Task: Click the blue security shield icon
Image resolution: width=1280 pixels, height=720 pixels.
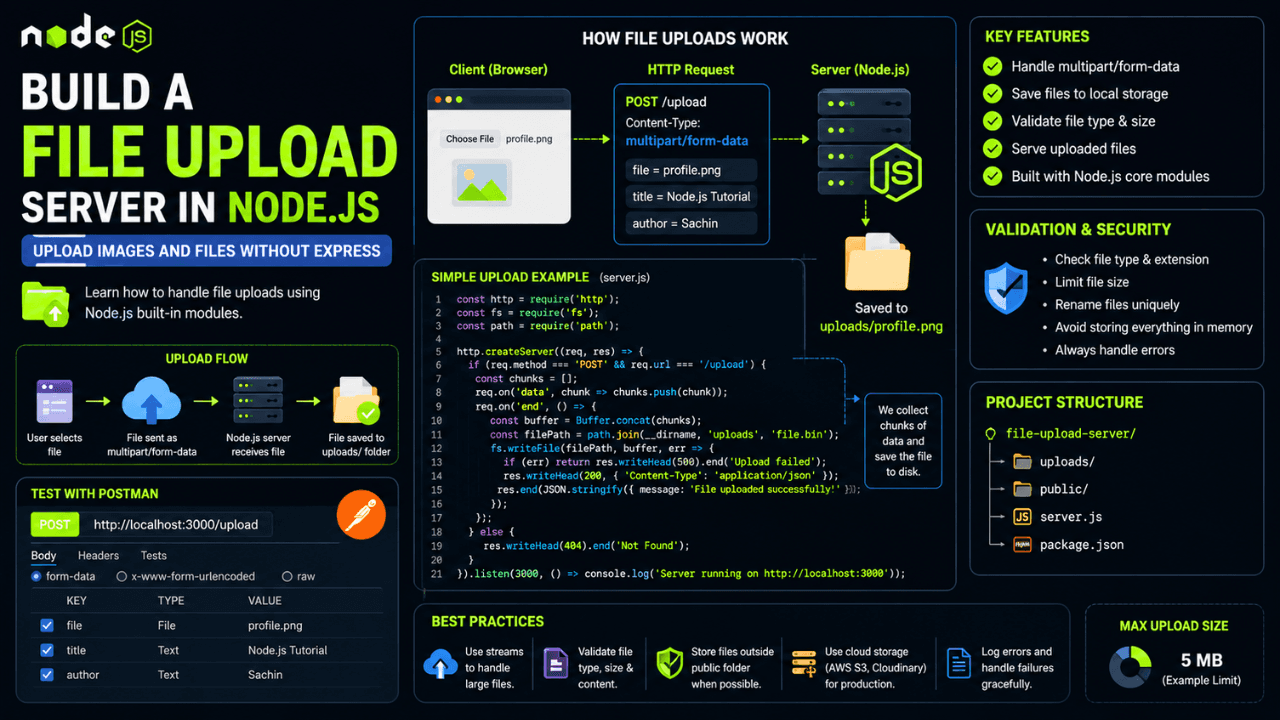Action: pyautogui.click(x=1006, y=289)
